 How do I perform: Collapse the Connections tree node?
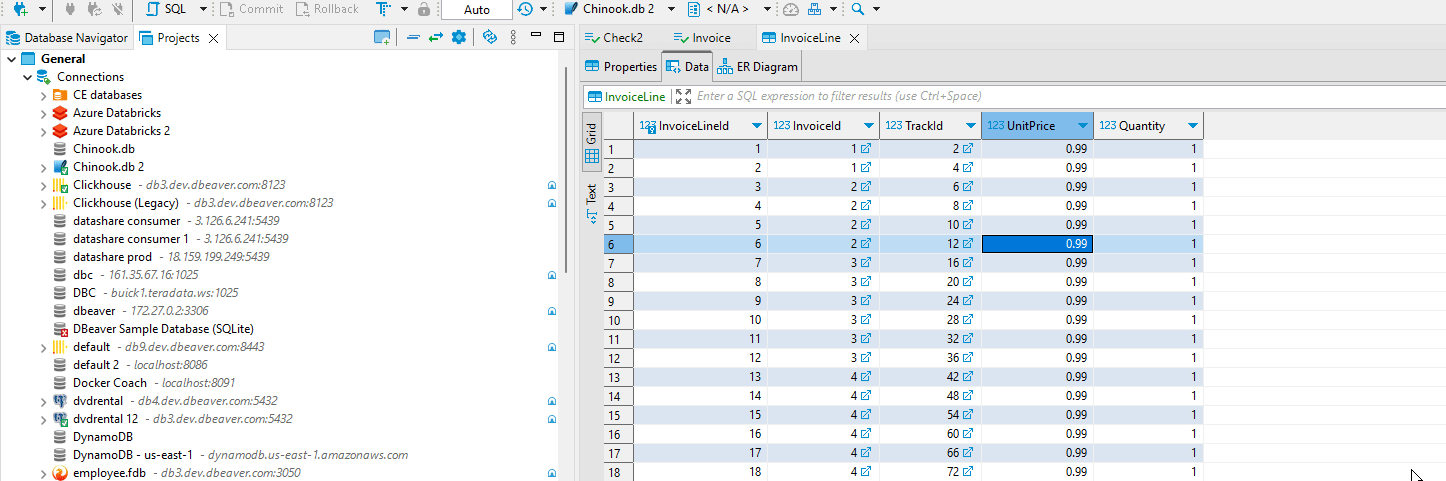27,77
